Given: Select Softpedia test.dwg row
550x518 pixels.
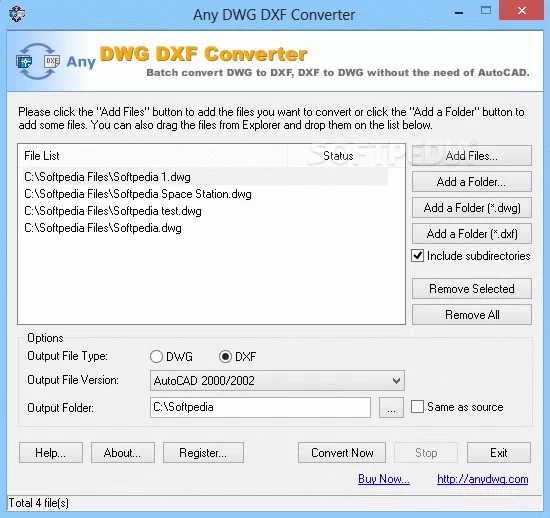Looking at the screenshot, I should point(205,211).
